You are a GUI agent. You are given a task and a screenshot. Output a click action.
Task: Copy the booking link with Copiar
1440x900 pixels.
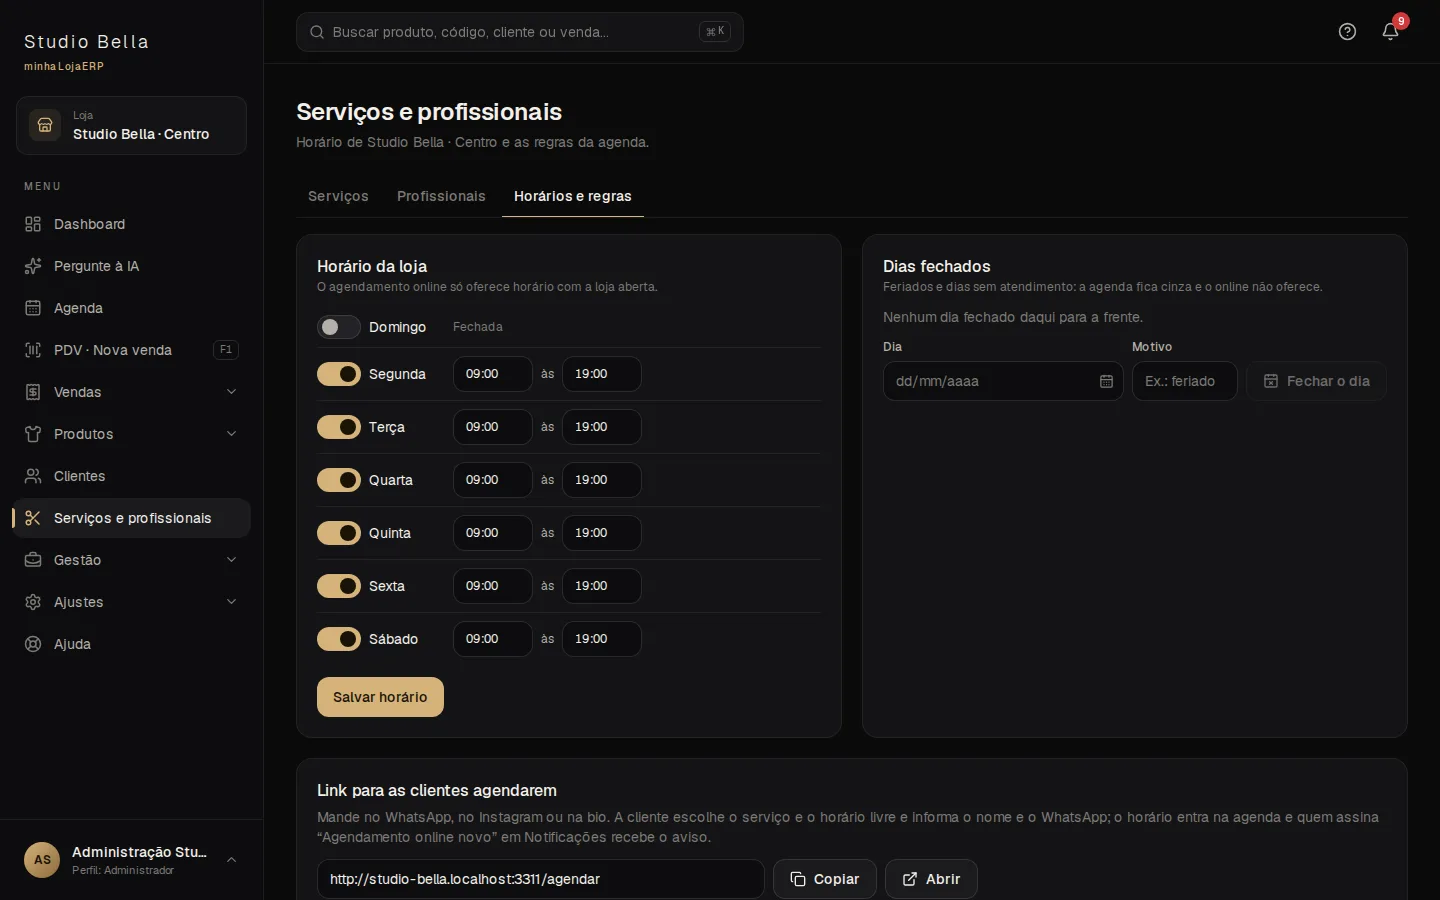tap(825, 879)
